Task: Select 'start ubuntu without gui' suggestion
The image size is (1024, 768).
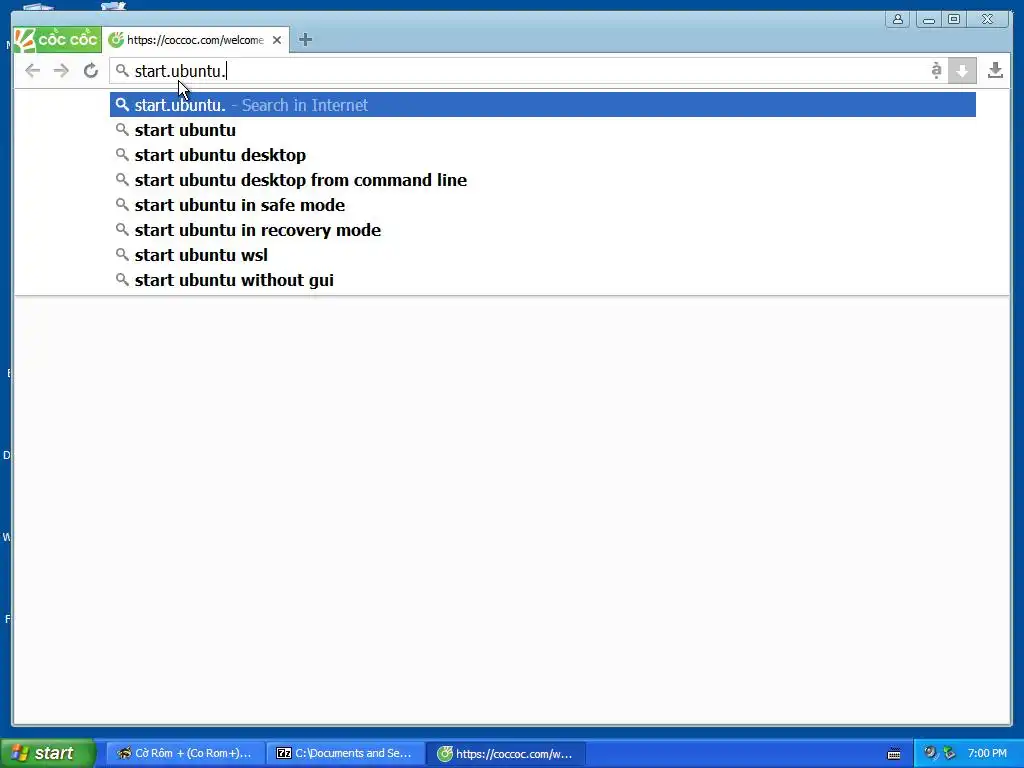Action: 543,280
